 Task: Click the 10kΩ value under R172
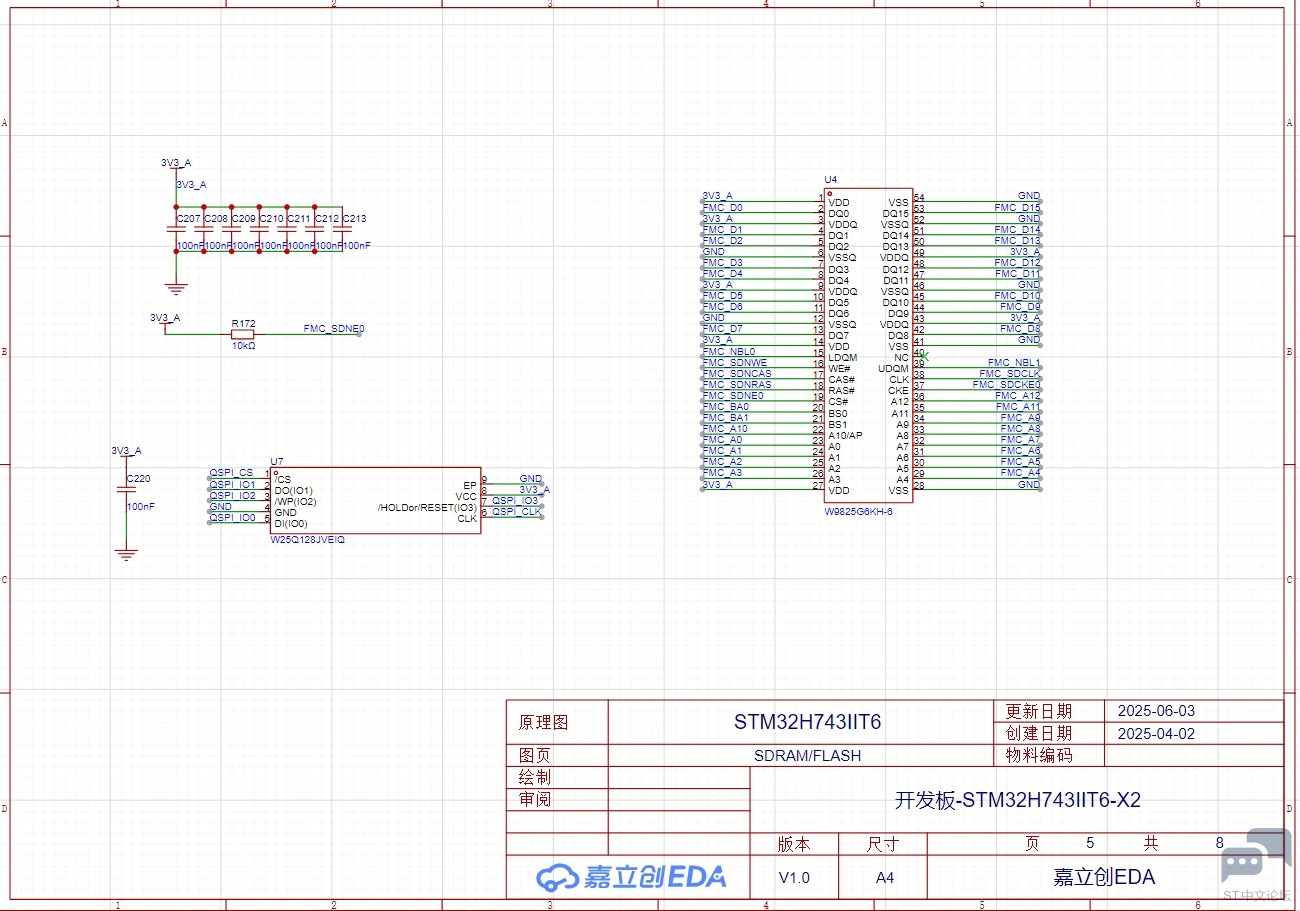point(243,346)
